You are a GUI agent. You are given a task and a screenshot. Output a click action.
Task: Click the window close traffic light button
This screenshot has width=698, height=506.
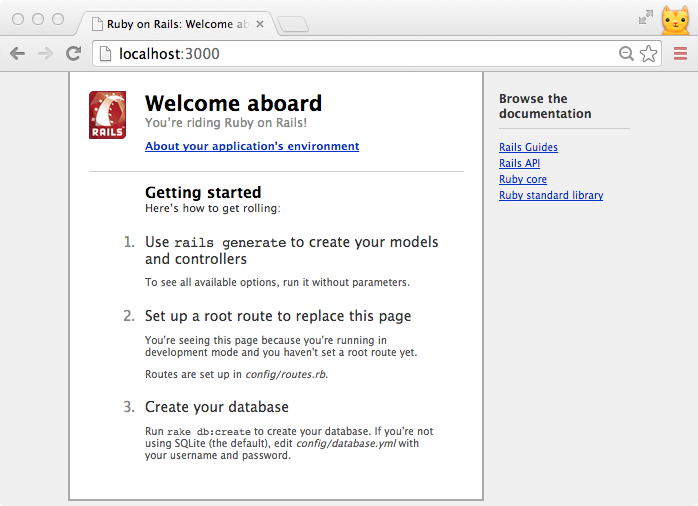(18, 19)
